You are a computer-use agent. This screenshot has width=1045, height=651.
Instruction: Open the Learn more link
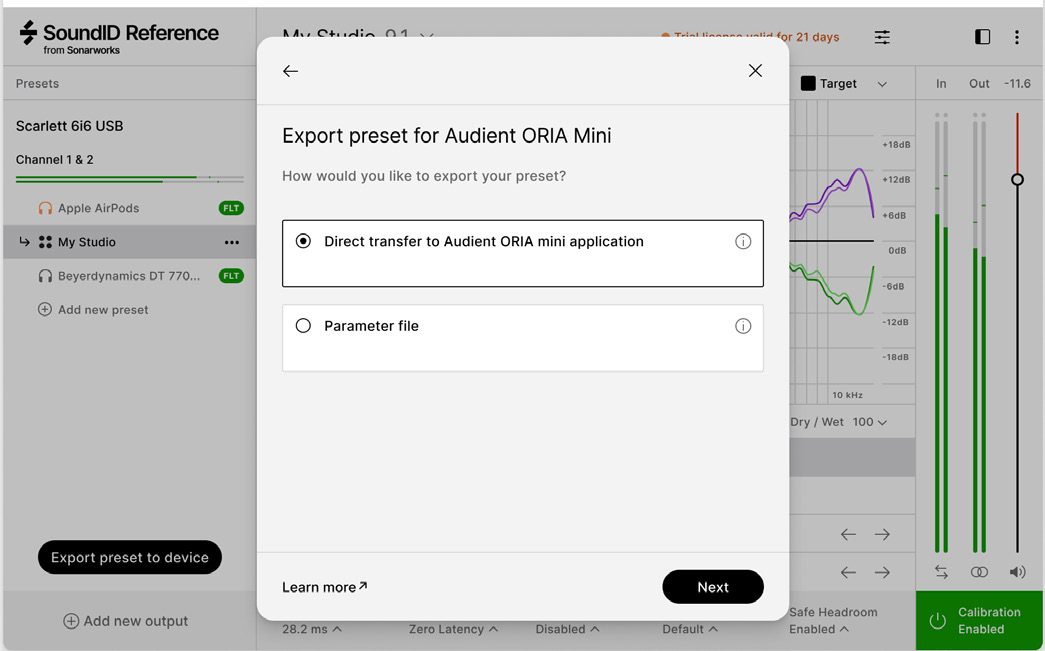(325, 587)
